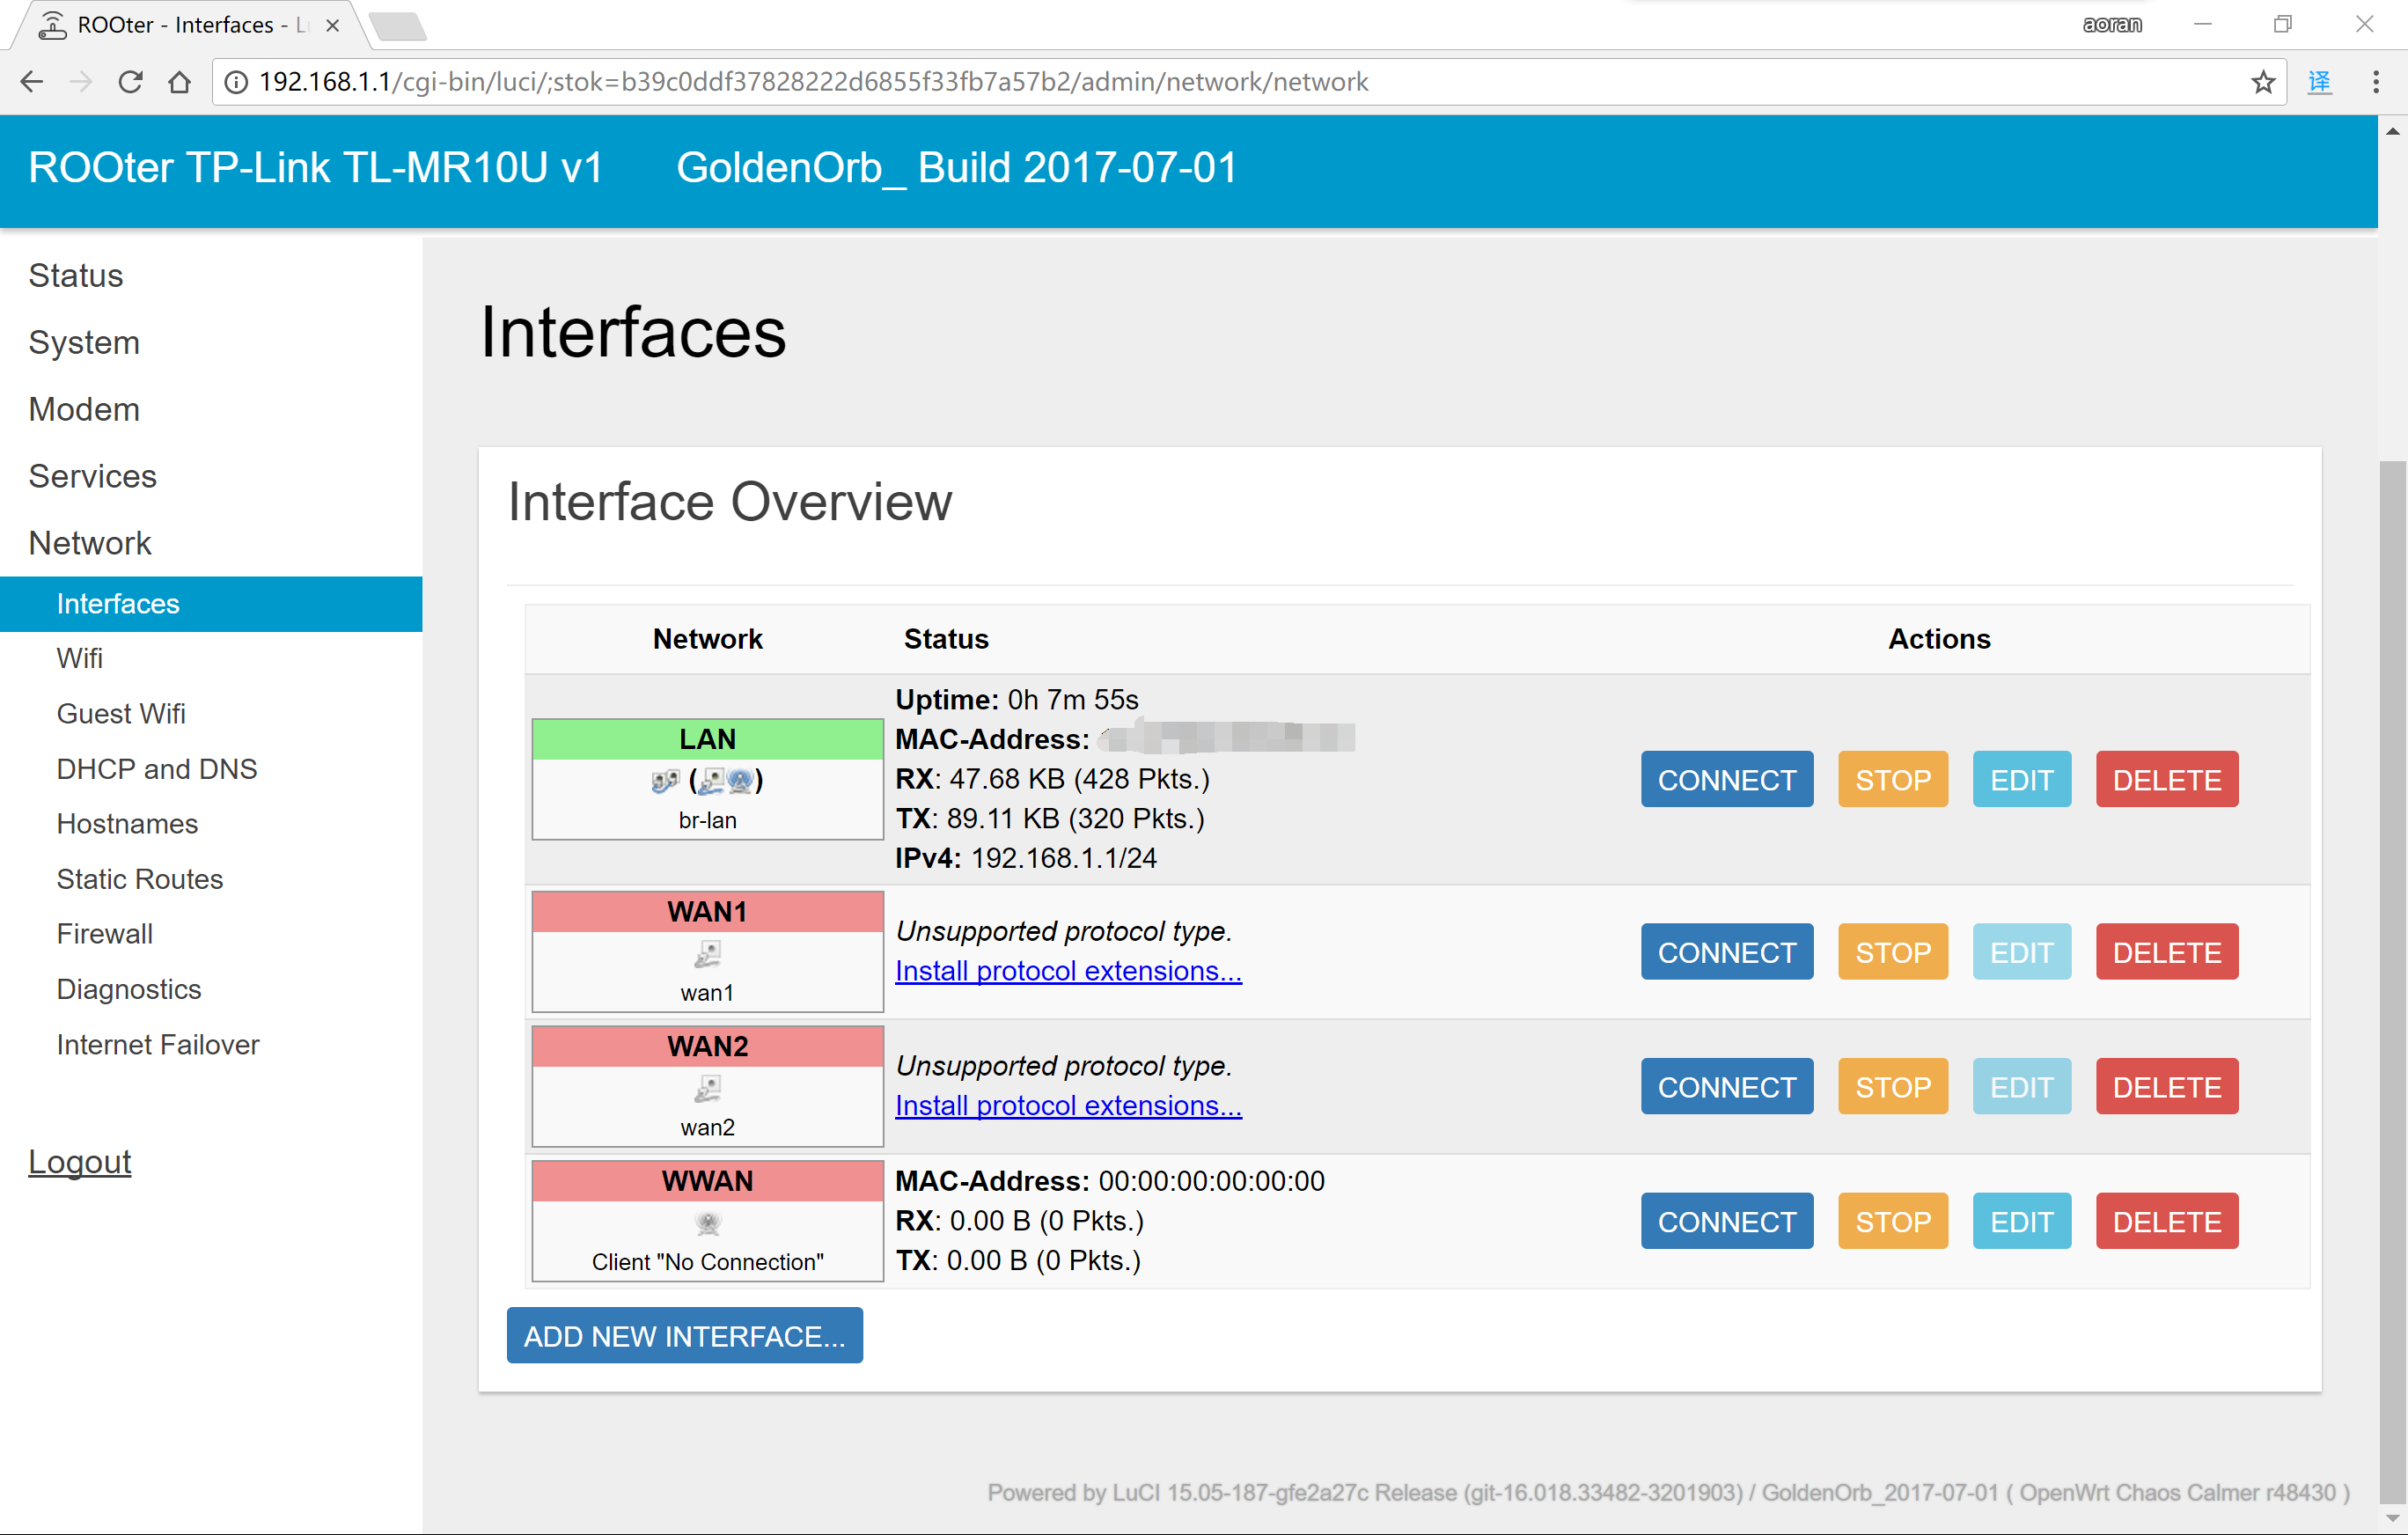
Task: Bookmark this page with the star icon
Action: [2263, 82]
